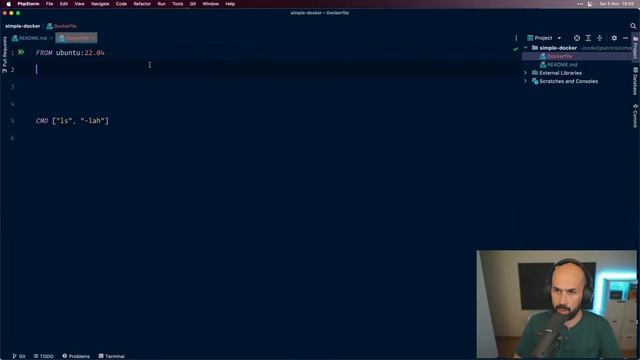Open the Terminal tool window
Screen dimensions: 640x360
click(111, 356)
